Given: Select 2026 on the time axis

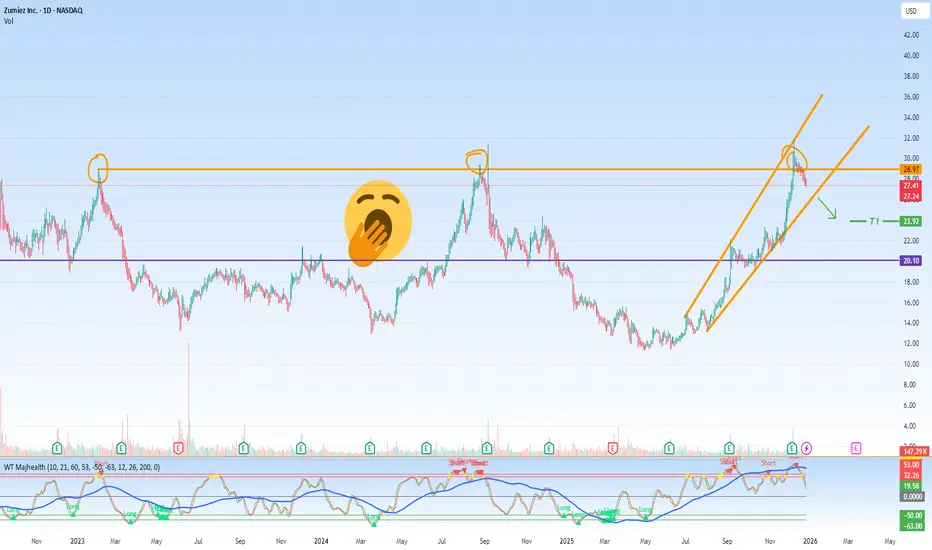Looking at the screenshot, I should [x=810, y=541].
